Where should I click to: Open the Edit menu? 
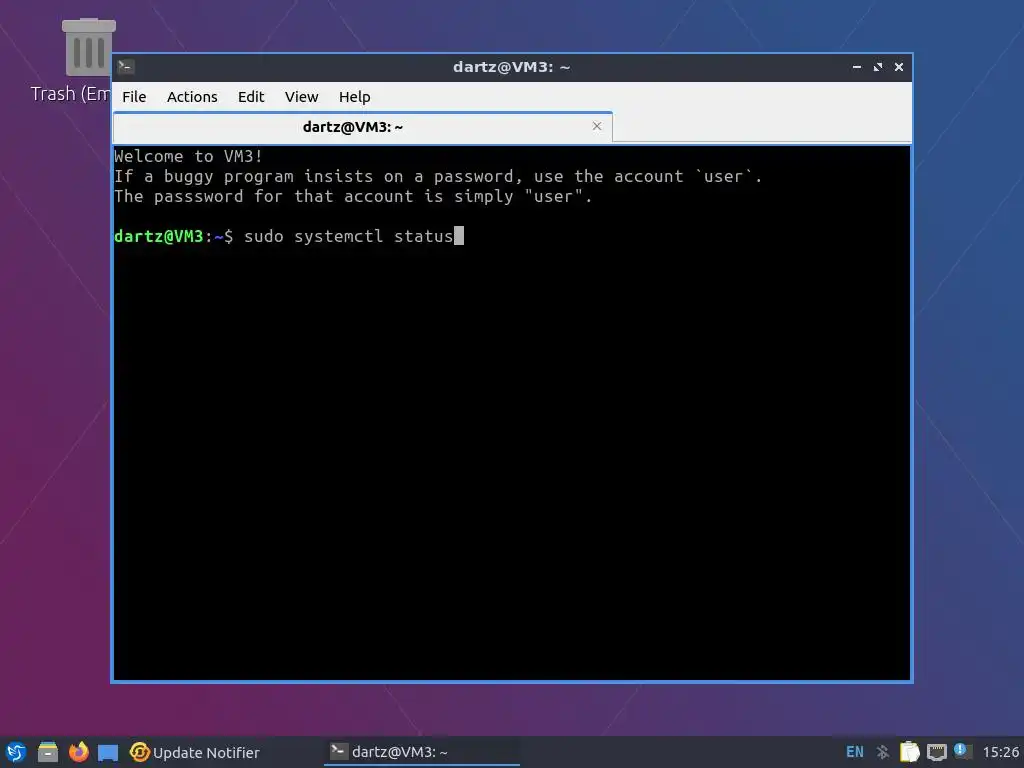click(x=251, y=97)
